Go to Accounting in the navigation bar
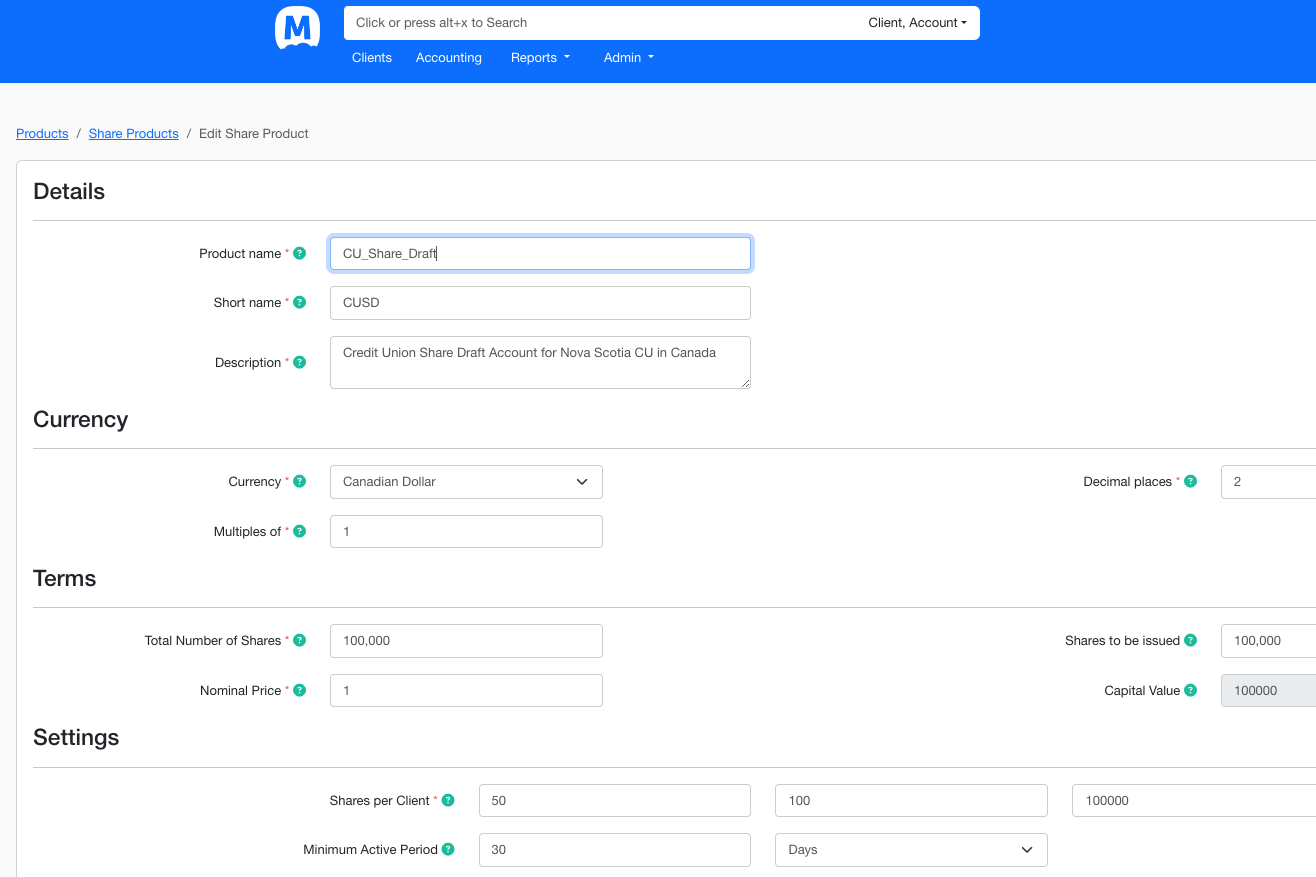 (x=449, y=58)
